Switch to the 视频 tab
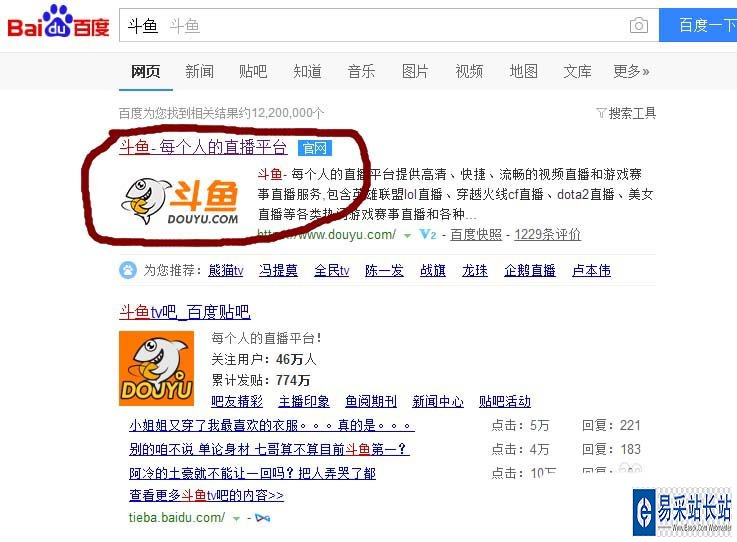The height and width of the screenshot is (542, 737). pos(469,71)
